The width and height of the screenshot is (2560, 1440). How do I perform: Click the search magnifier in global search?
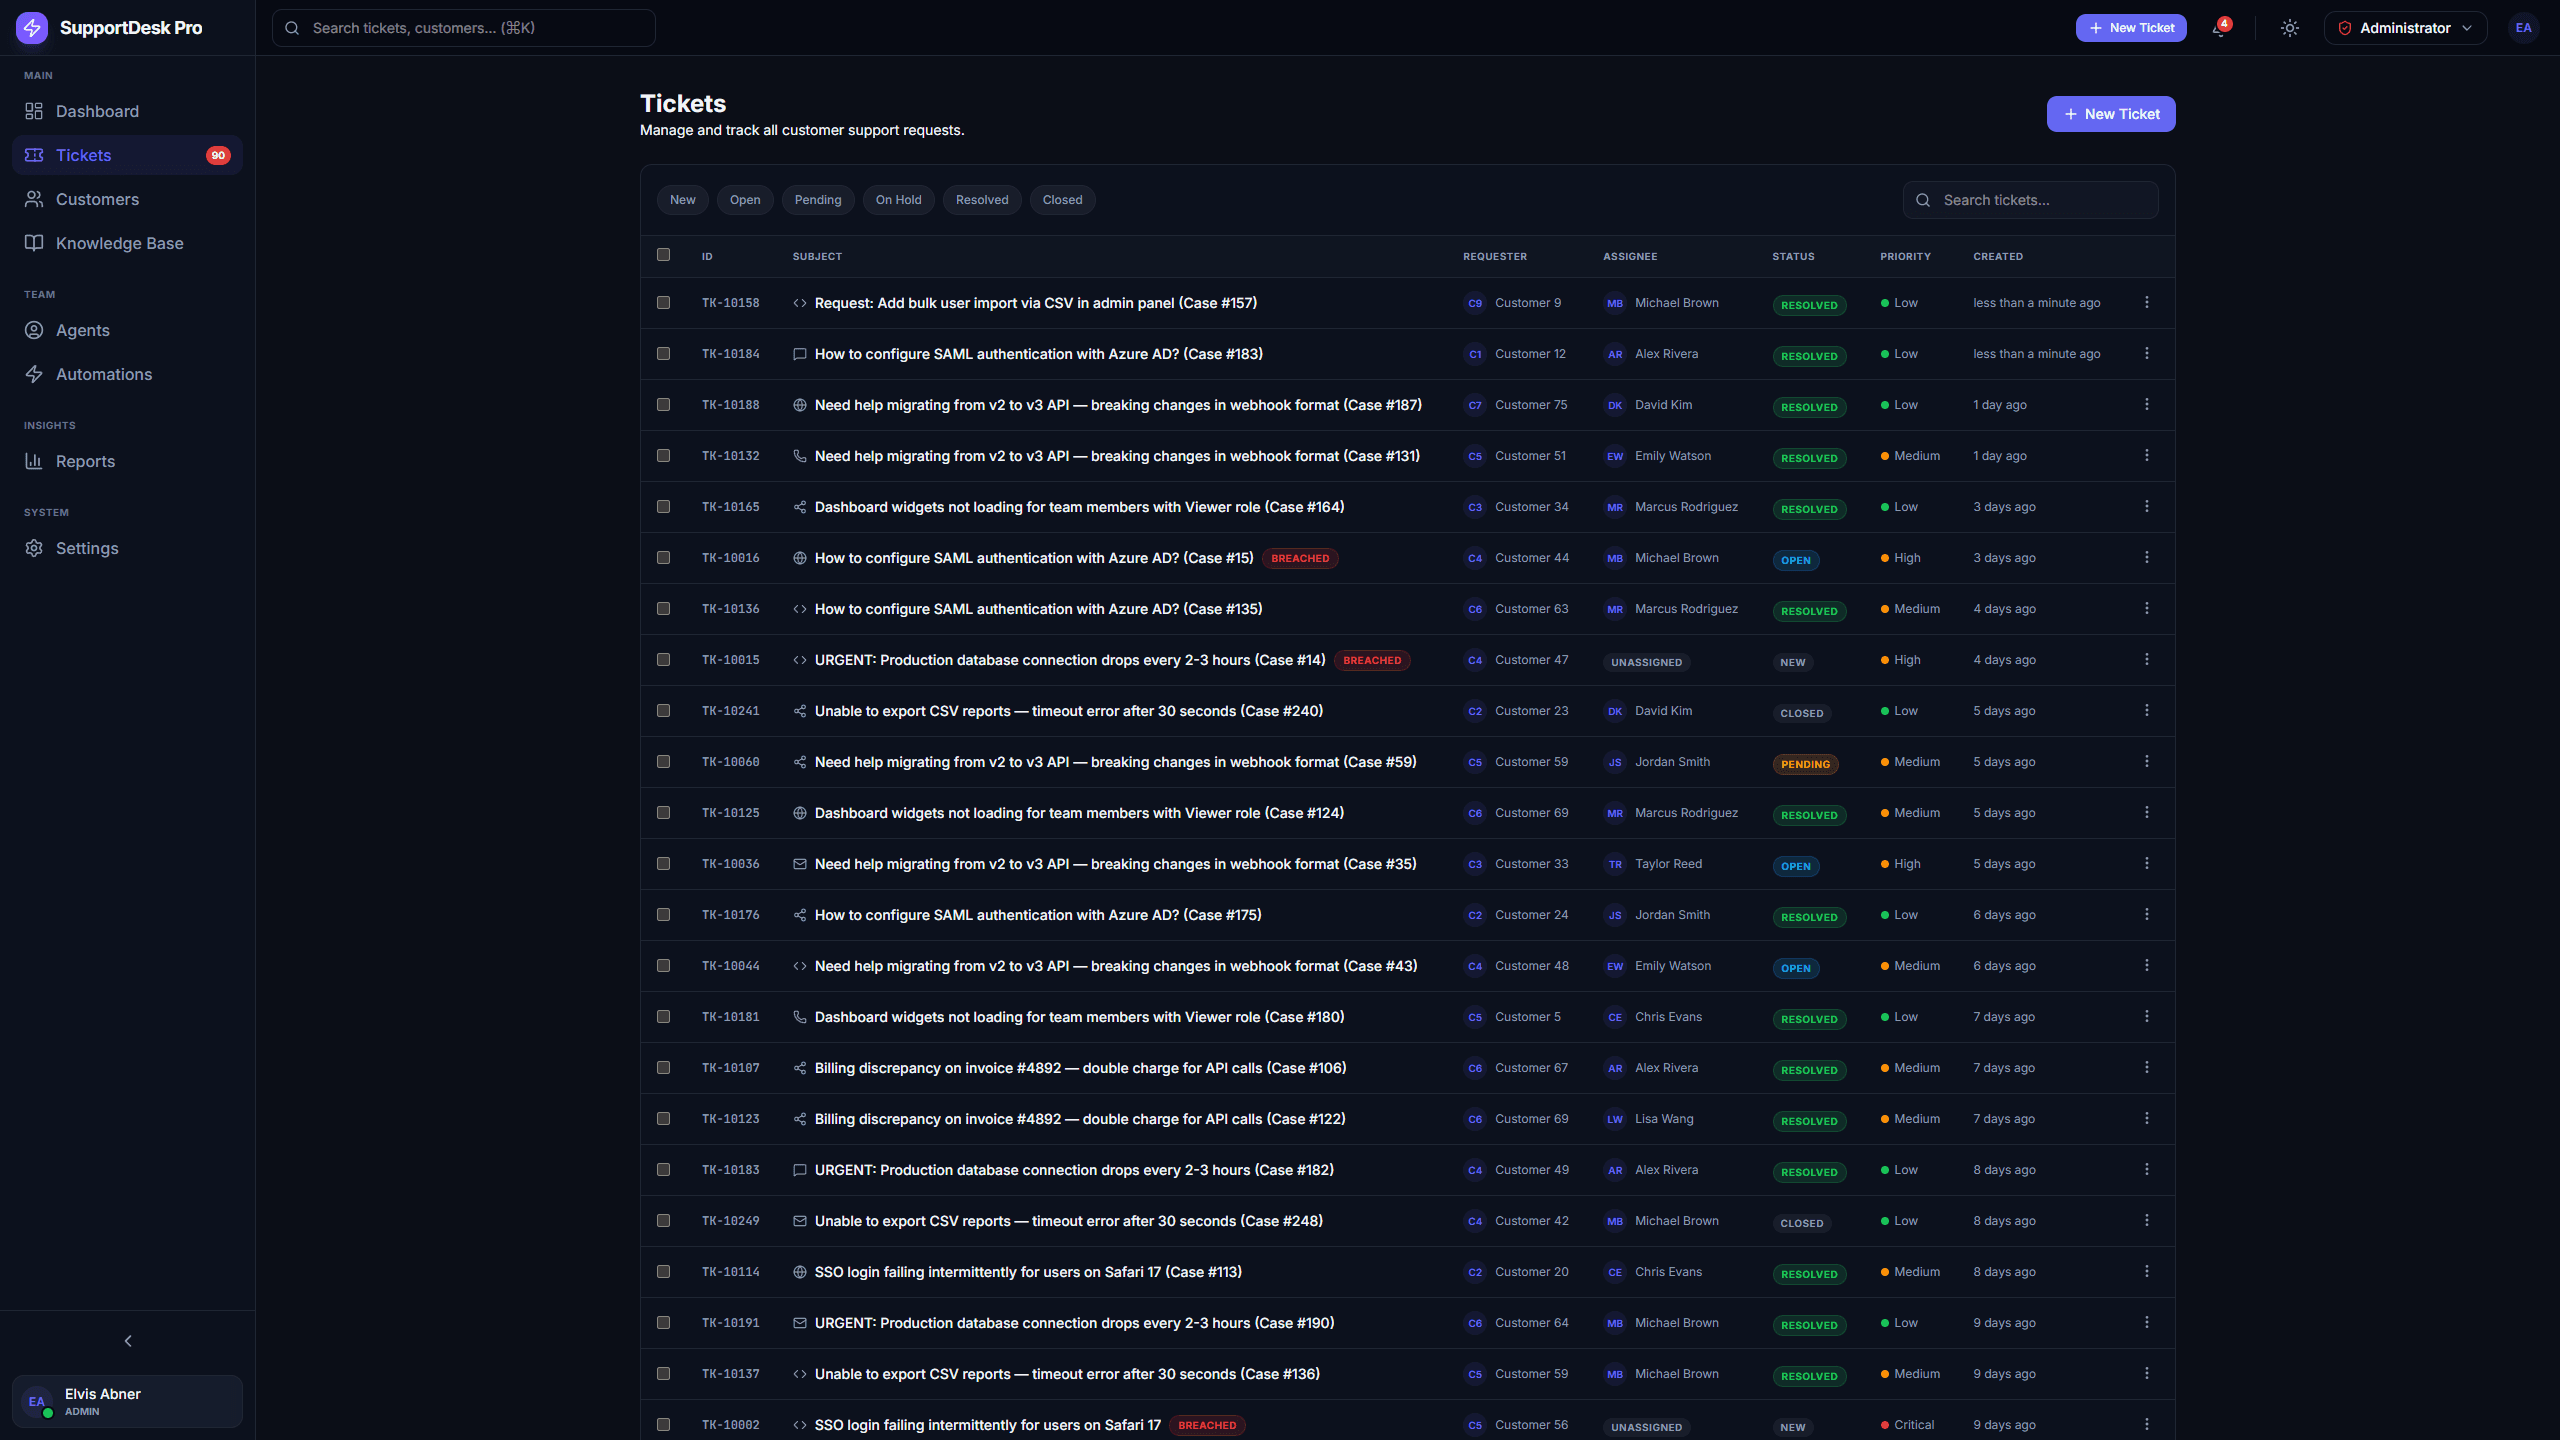tap(292, 28)
